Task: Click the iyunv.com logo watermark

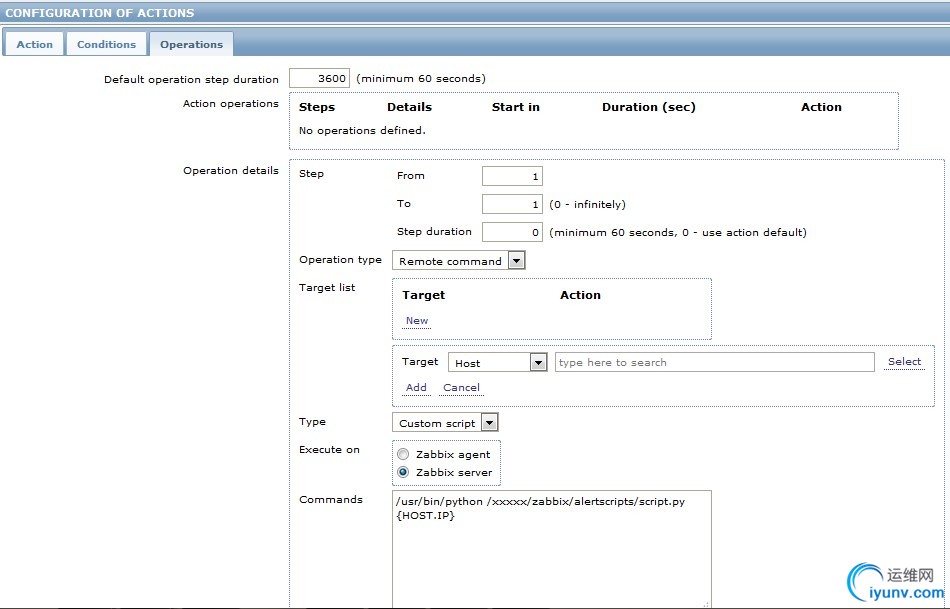Action: click(893, 583)
